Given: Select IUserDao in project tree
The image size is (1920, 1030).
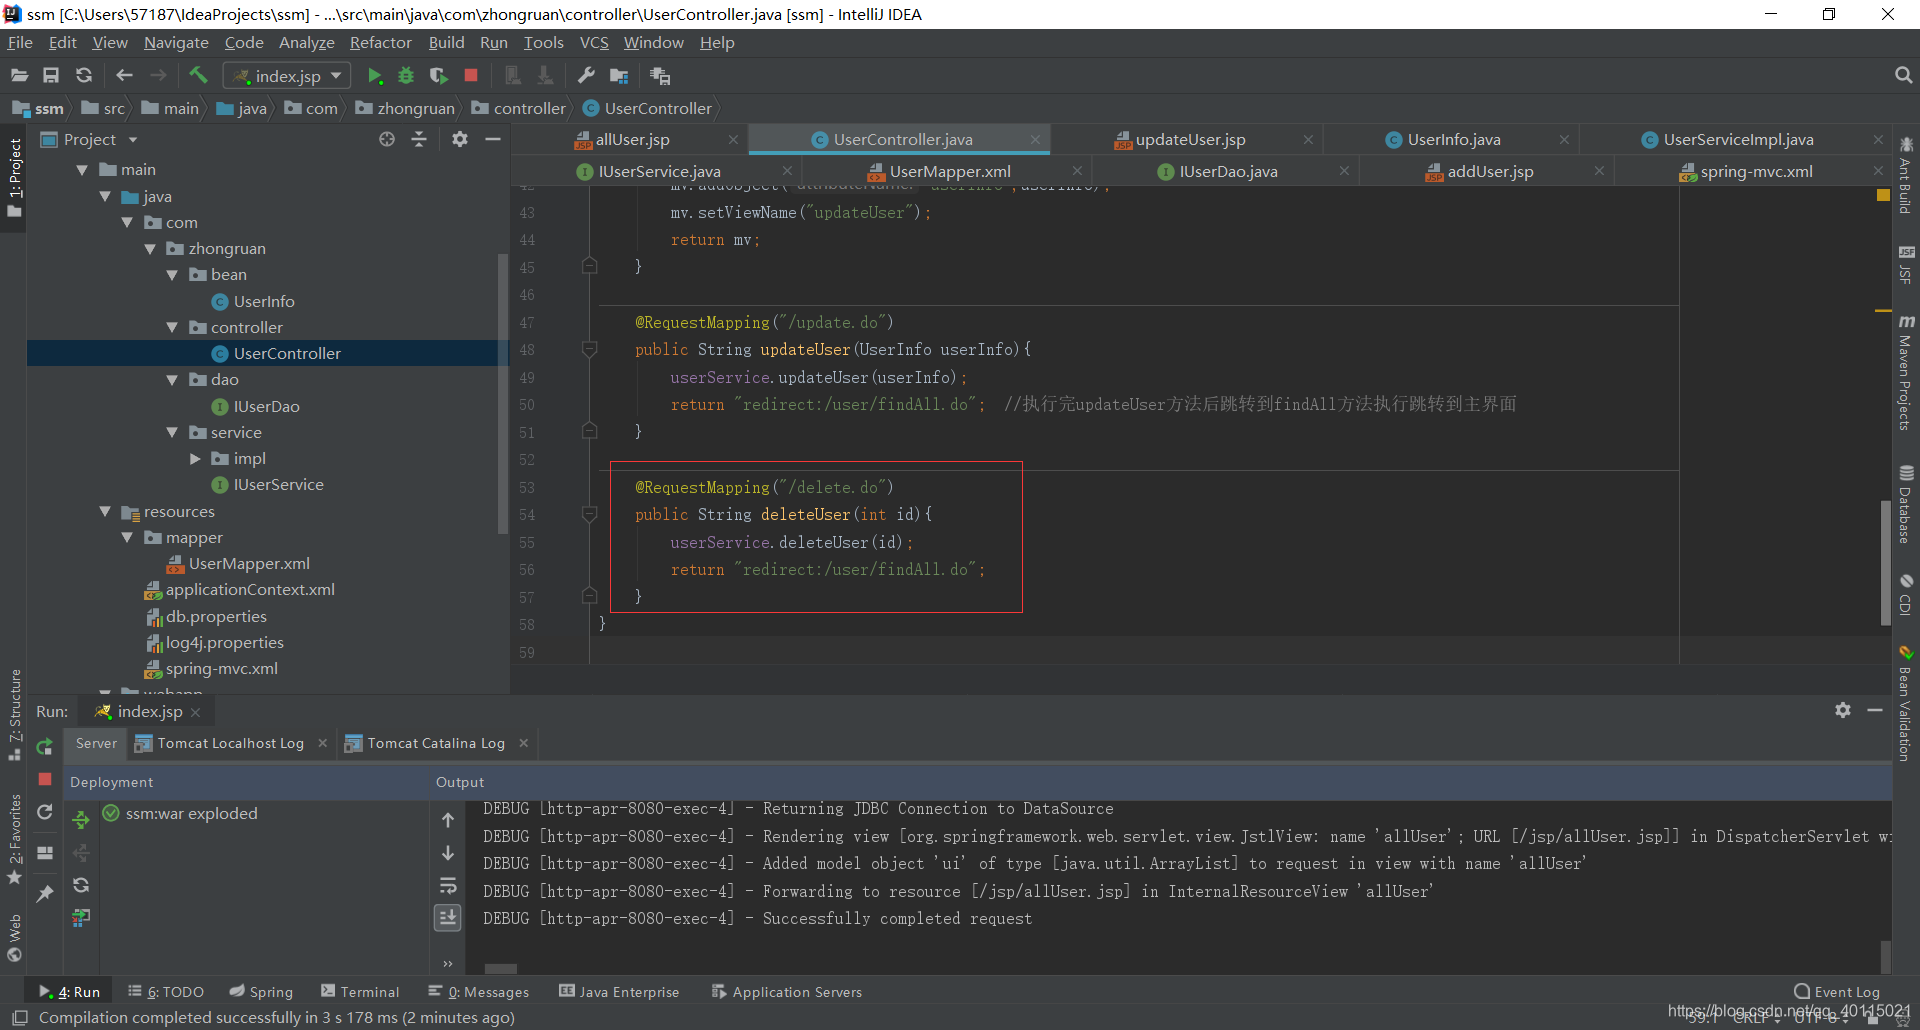Looking at the screenshot, I should tap(266, 407).
